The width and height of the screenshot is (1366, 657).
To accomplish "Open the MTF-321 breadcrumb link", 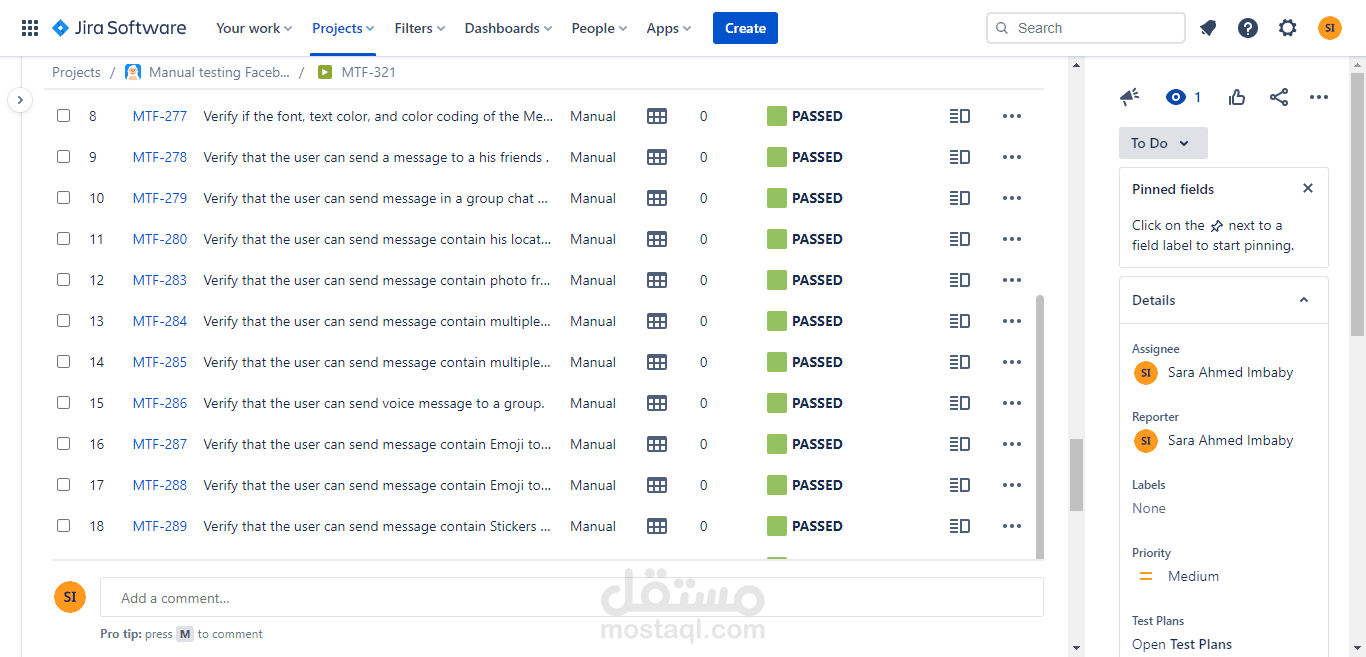I will tap(368, 72).
